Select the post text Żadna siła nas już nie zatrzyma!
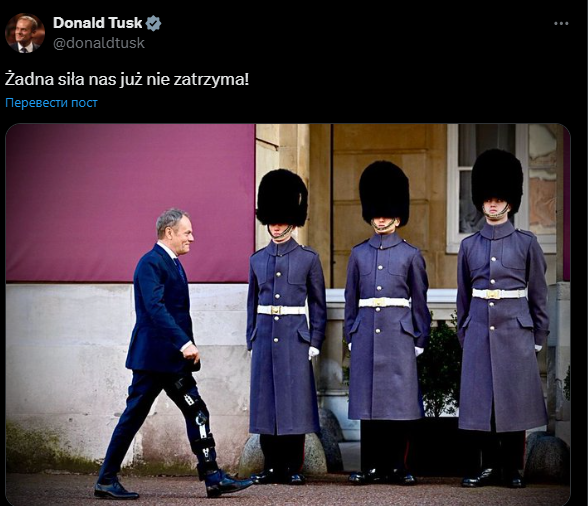Screen dimensions: 588x506 (127, 80)
